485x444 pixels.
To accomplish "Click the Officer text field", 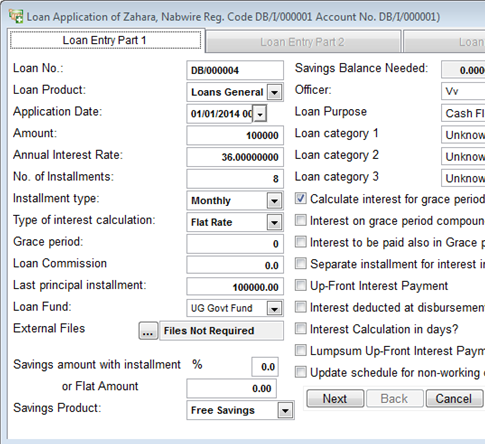I will pyautogui.click(x=463, y=91).
